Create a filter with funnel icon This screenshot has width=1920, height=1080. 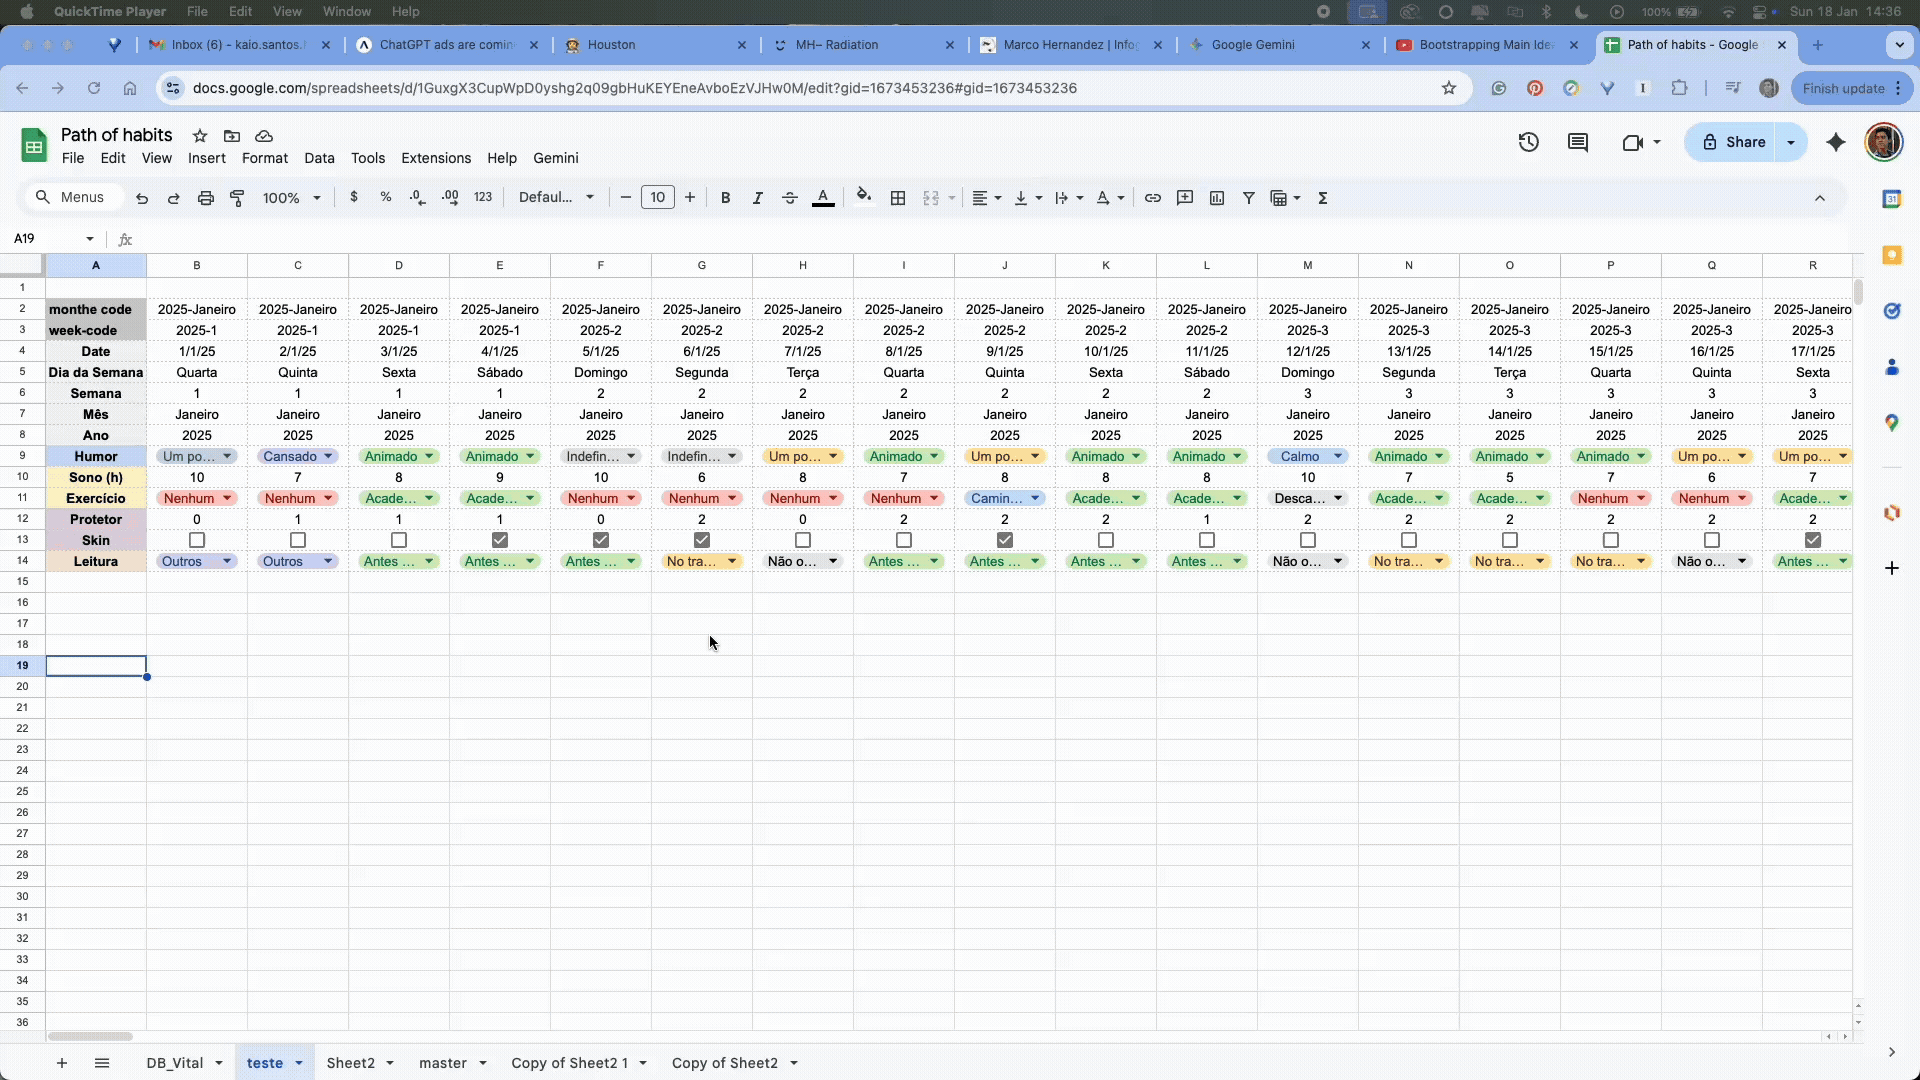tap(1248, 198)
